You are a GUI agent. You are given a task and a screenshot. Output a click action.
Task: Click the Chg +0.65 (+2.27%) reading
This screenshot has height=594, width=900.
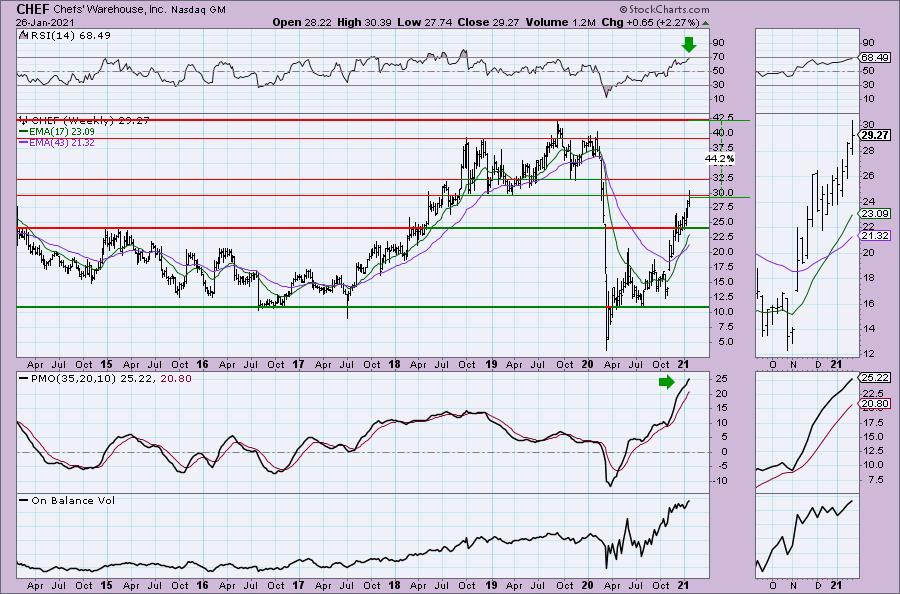point(650,22)
